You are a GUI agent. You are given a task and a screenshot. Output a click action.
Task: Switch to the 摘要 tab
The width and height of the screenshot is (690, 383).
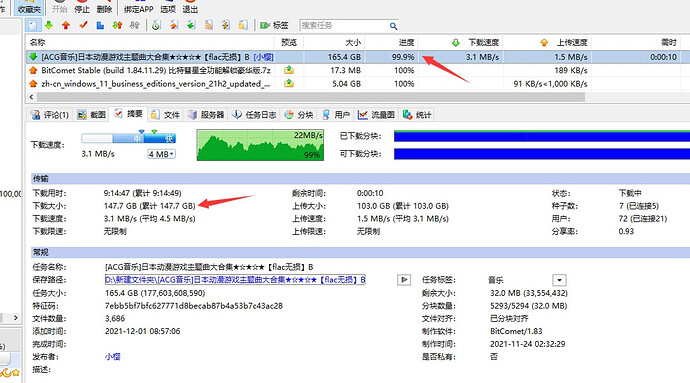(x=129, y=114)
